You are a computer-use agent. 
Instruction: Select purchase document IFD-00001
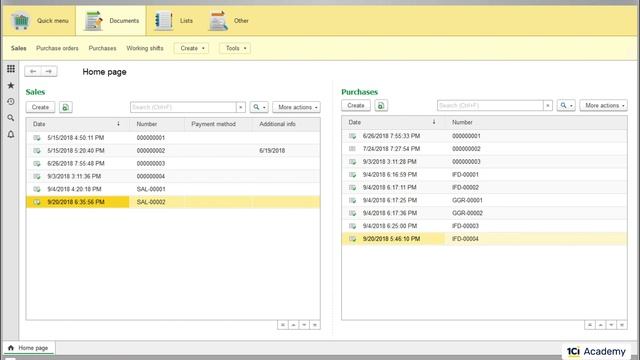click(x=484, y=175)
